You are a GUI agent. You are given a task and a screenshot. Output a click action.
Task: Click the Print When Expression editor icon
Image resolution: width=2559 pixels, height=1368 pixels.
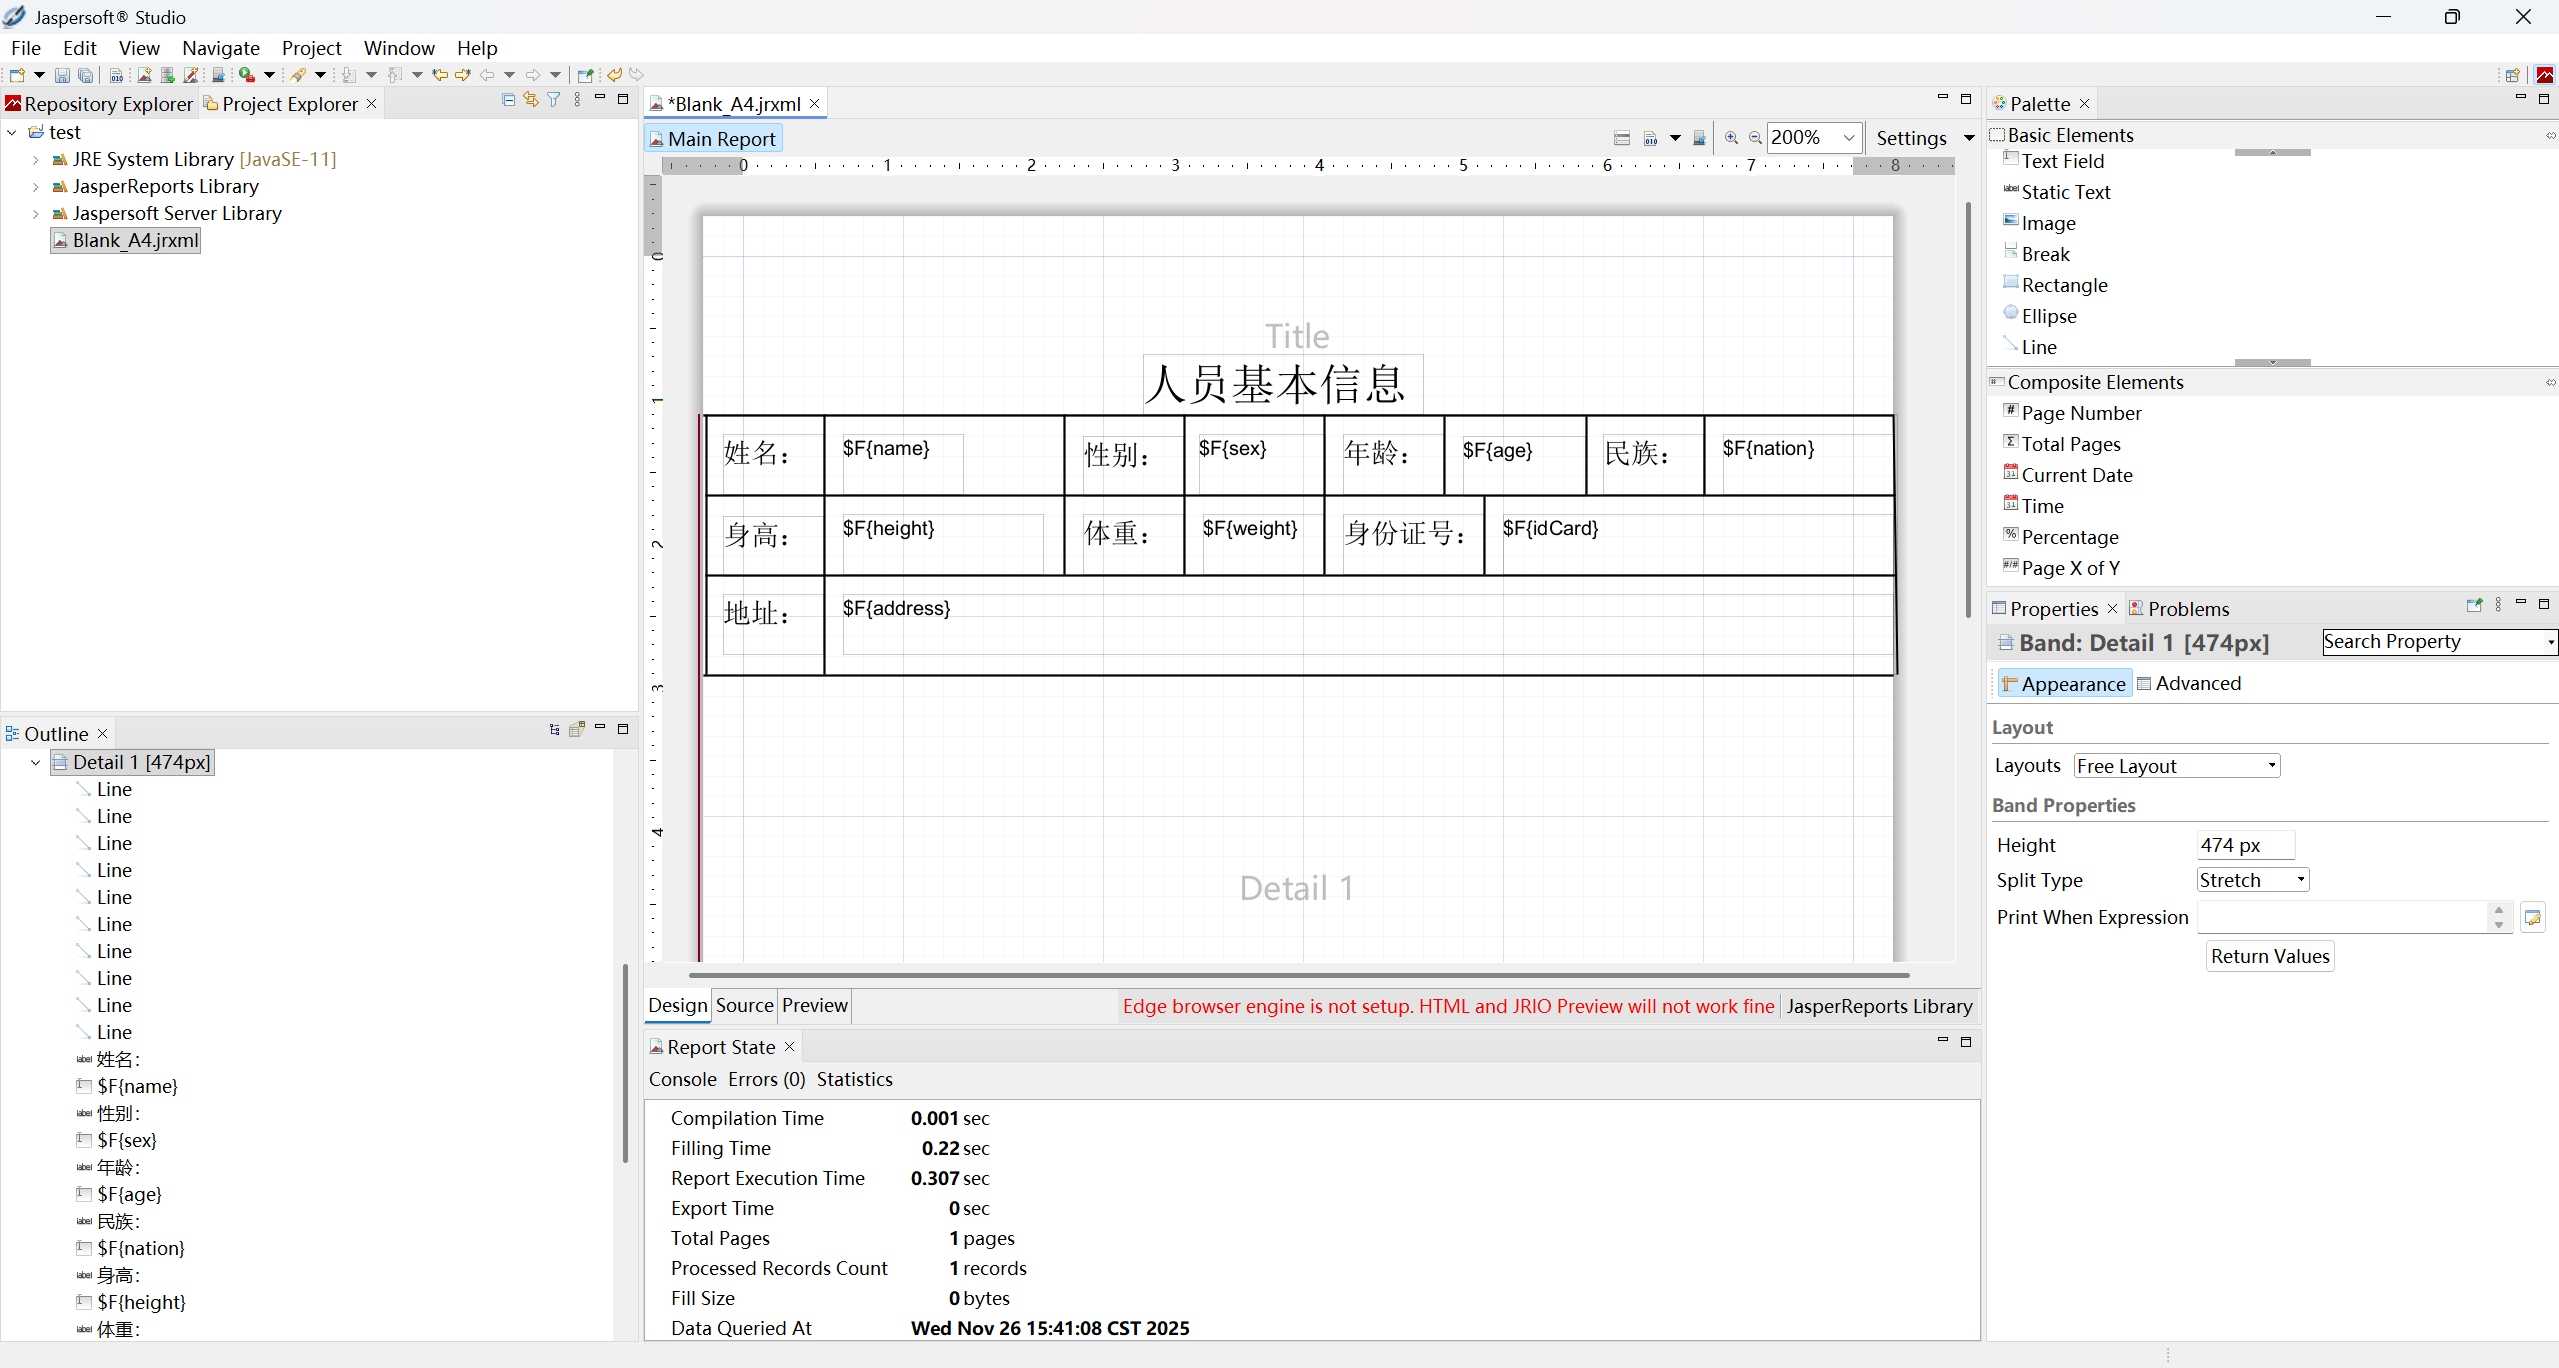tap(2532, 917)
